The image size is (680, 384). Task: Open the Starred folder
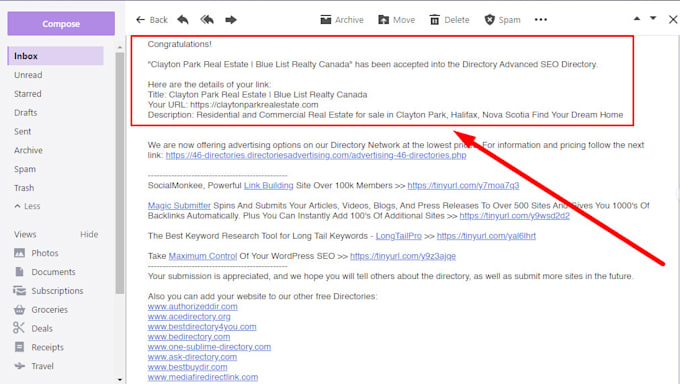point(28,94)
